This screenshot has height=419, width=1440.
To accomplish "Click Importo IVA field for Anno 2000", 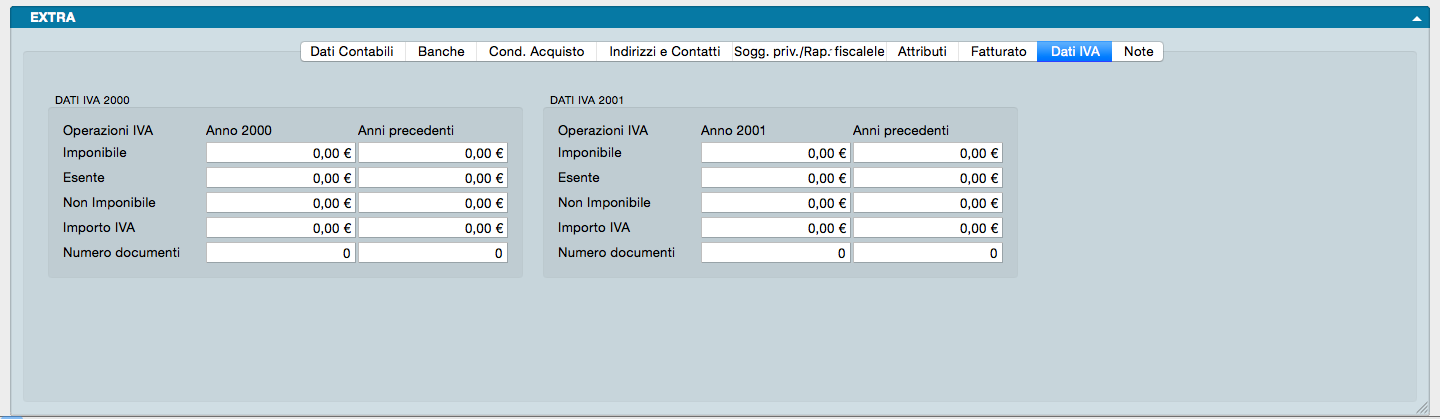I will tap(280, 228).
